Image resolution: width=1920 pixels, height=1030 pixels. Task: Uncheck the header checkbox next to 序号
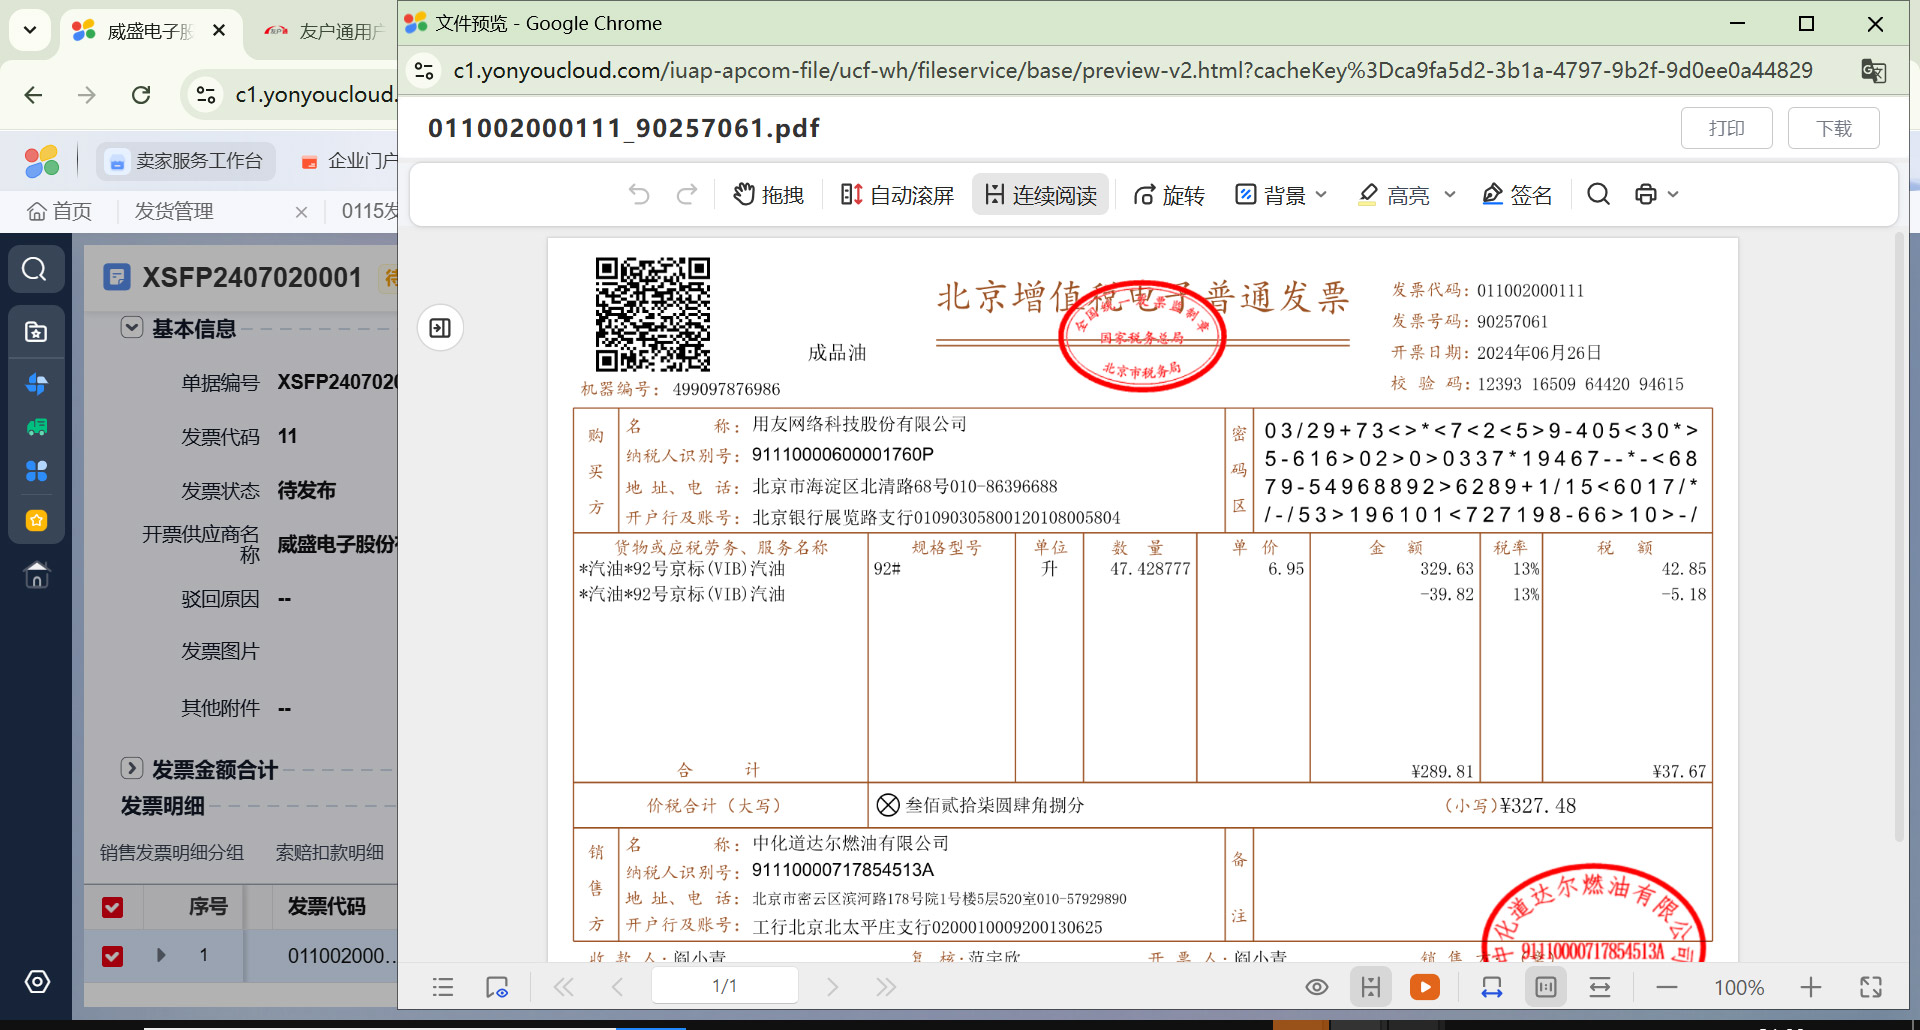[113, 907]
